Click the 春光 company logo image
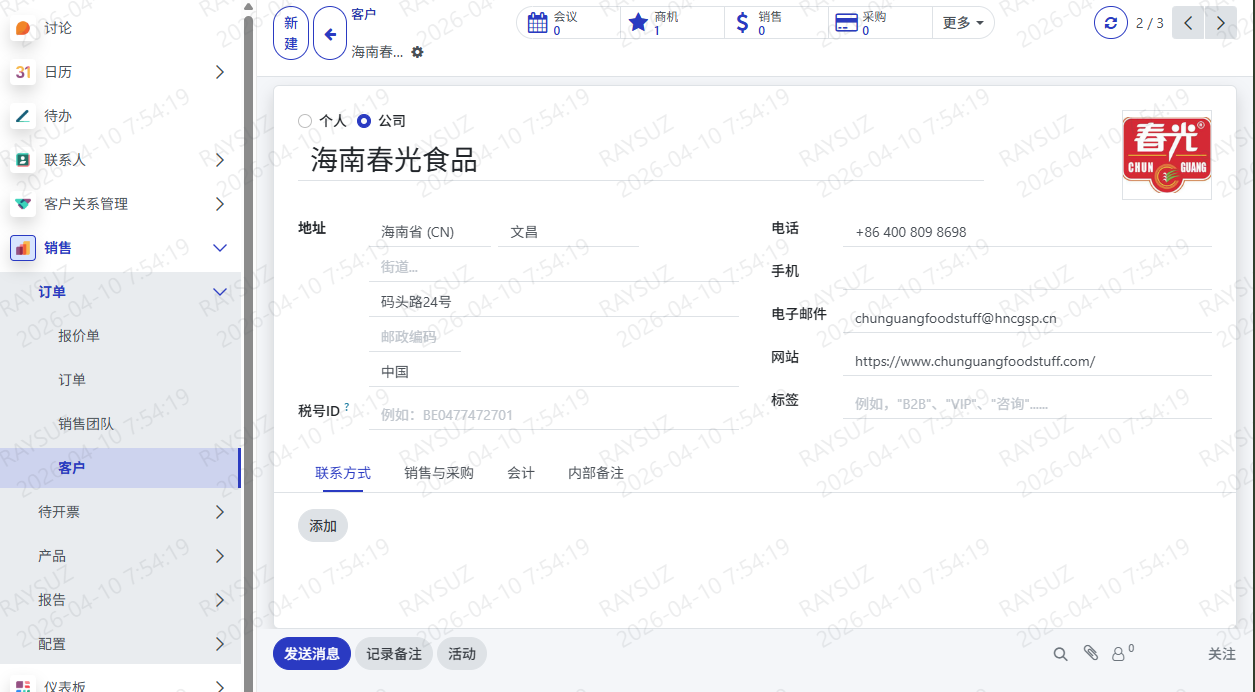Viewport: 1255px width, 692px height. pyautogui.click(x=1167, y=155)
